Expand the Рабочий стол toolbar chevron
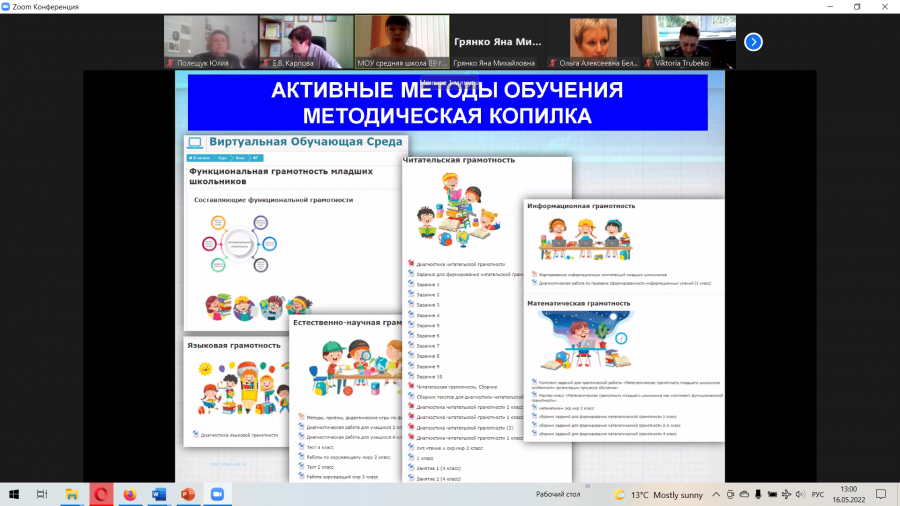The height and width of the screenshot is (506, 900). pos(588,486)
